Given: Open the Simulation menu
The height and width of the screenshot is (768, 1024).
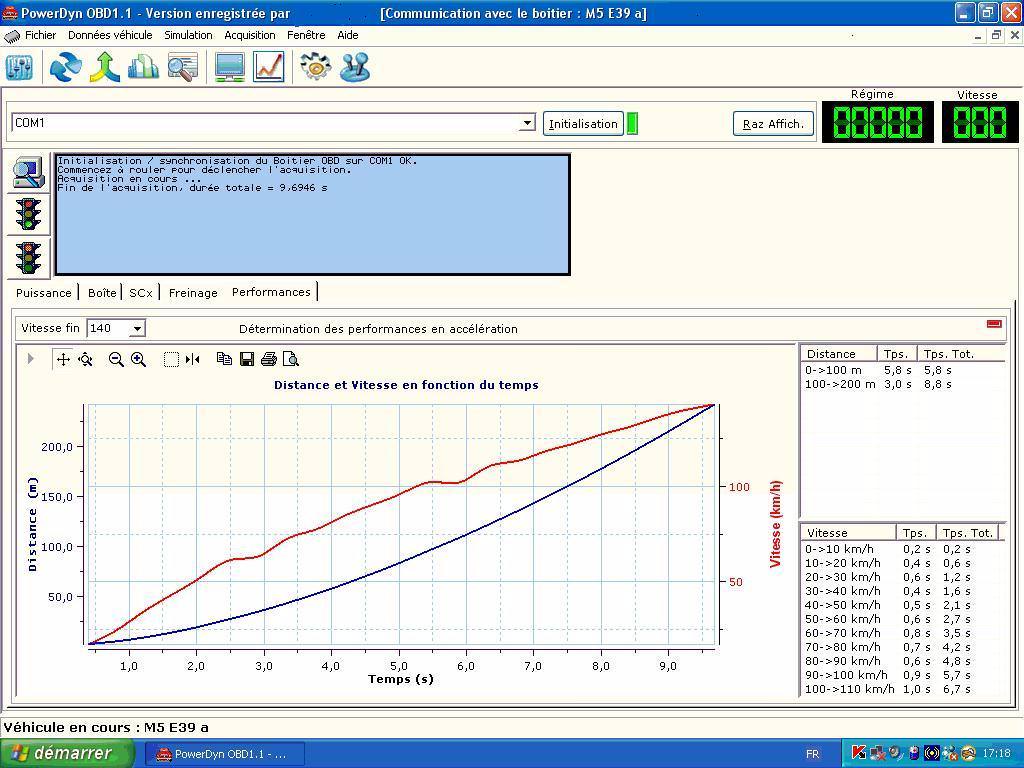Looking at the screenshot, I should tap(188, 35).
